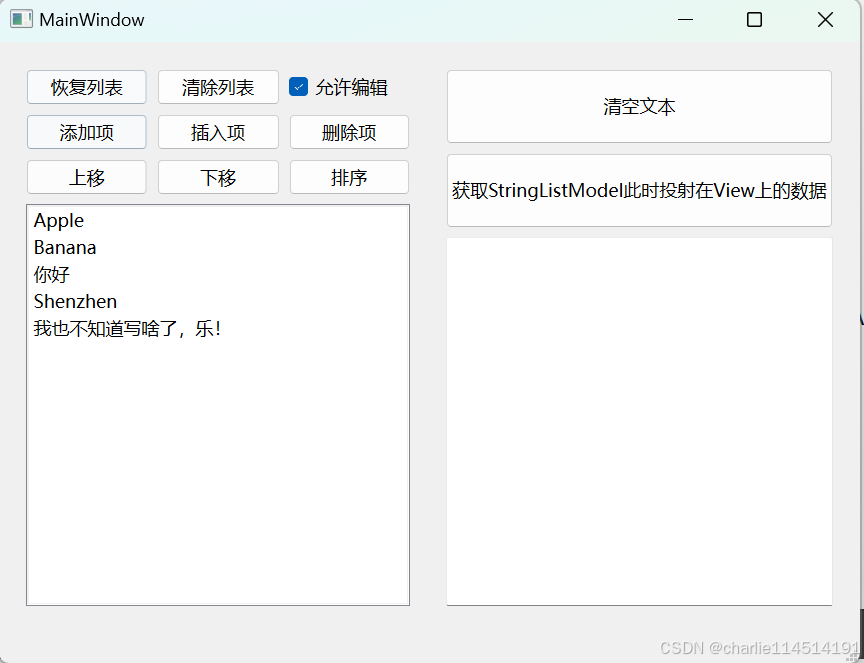
Task: Maximize the MainWindow window
Action: 754,20
